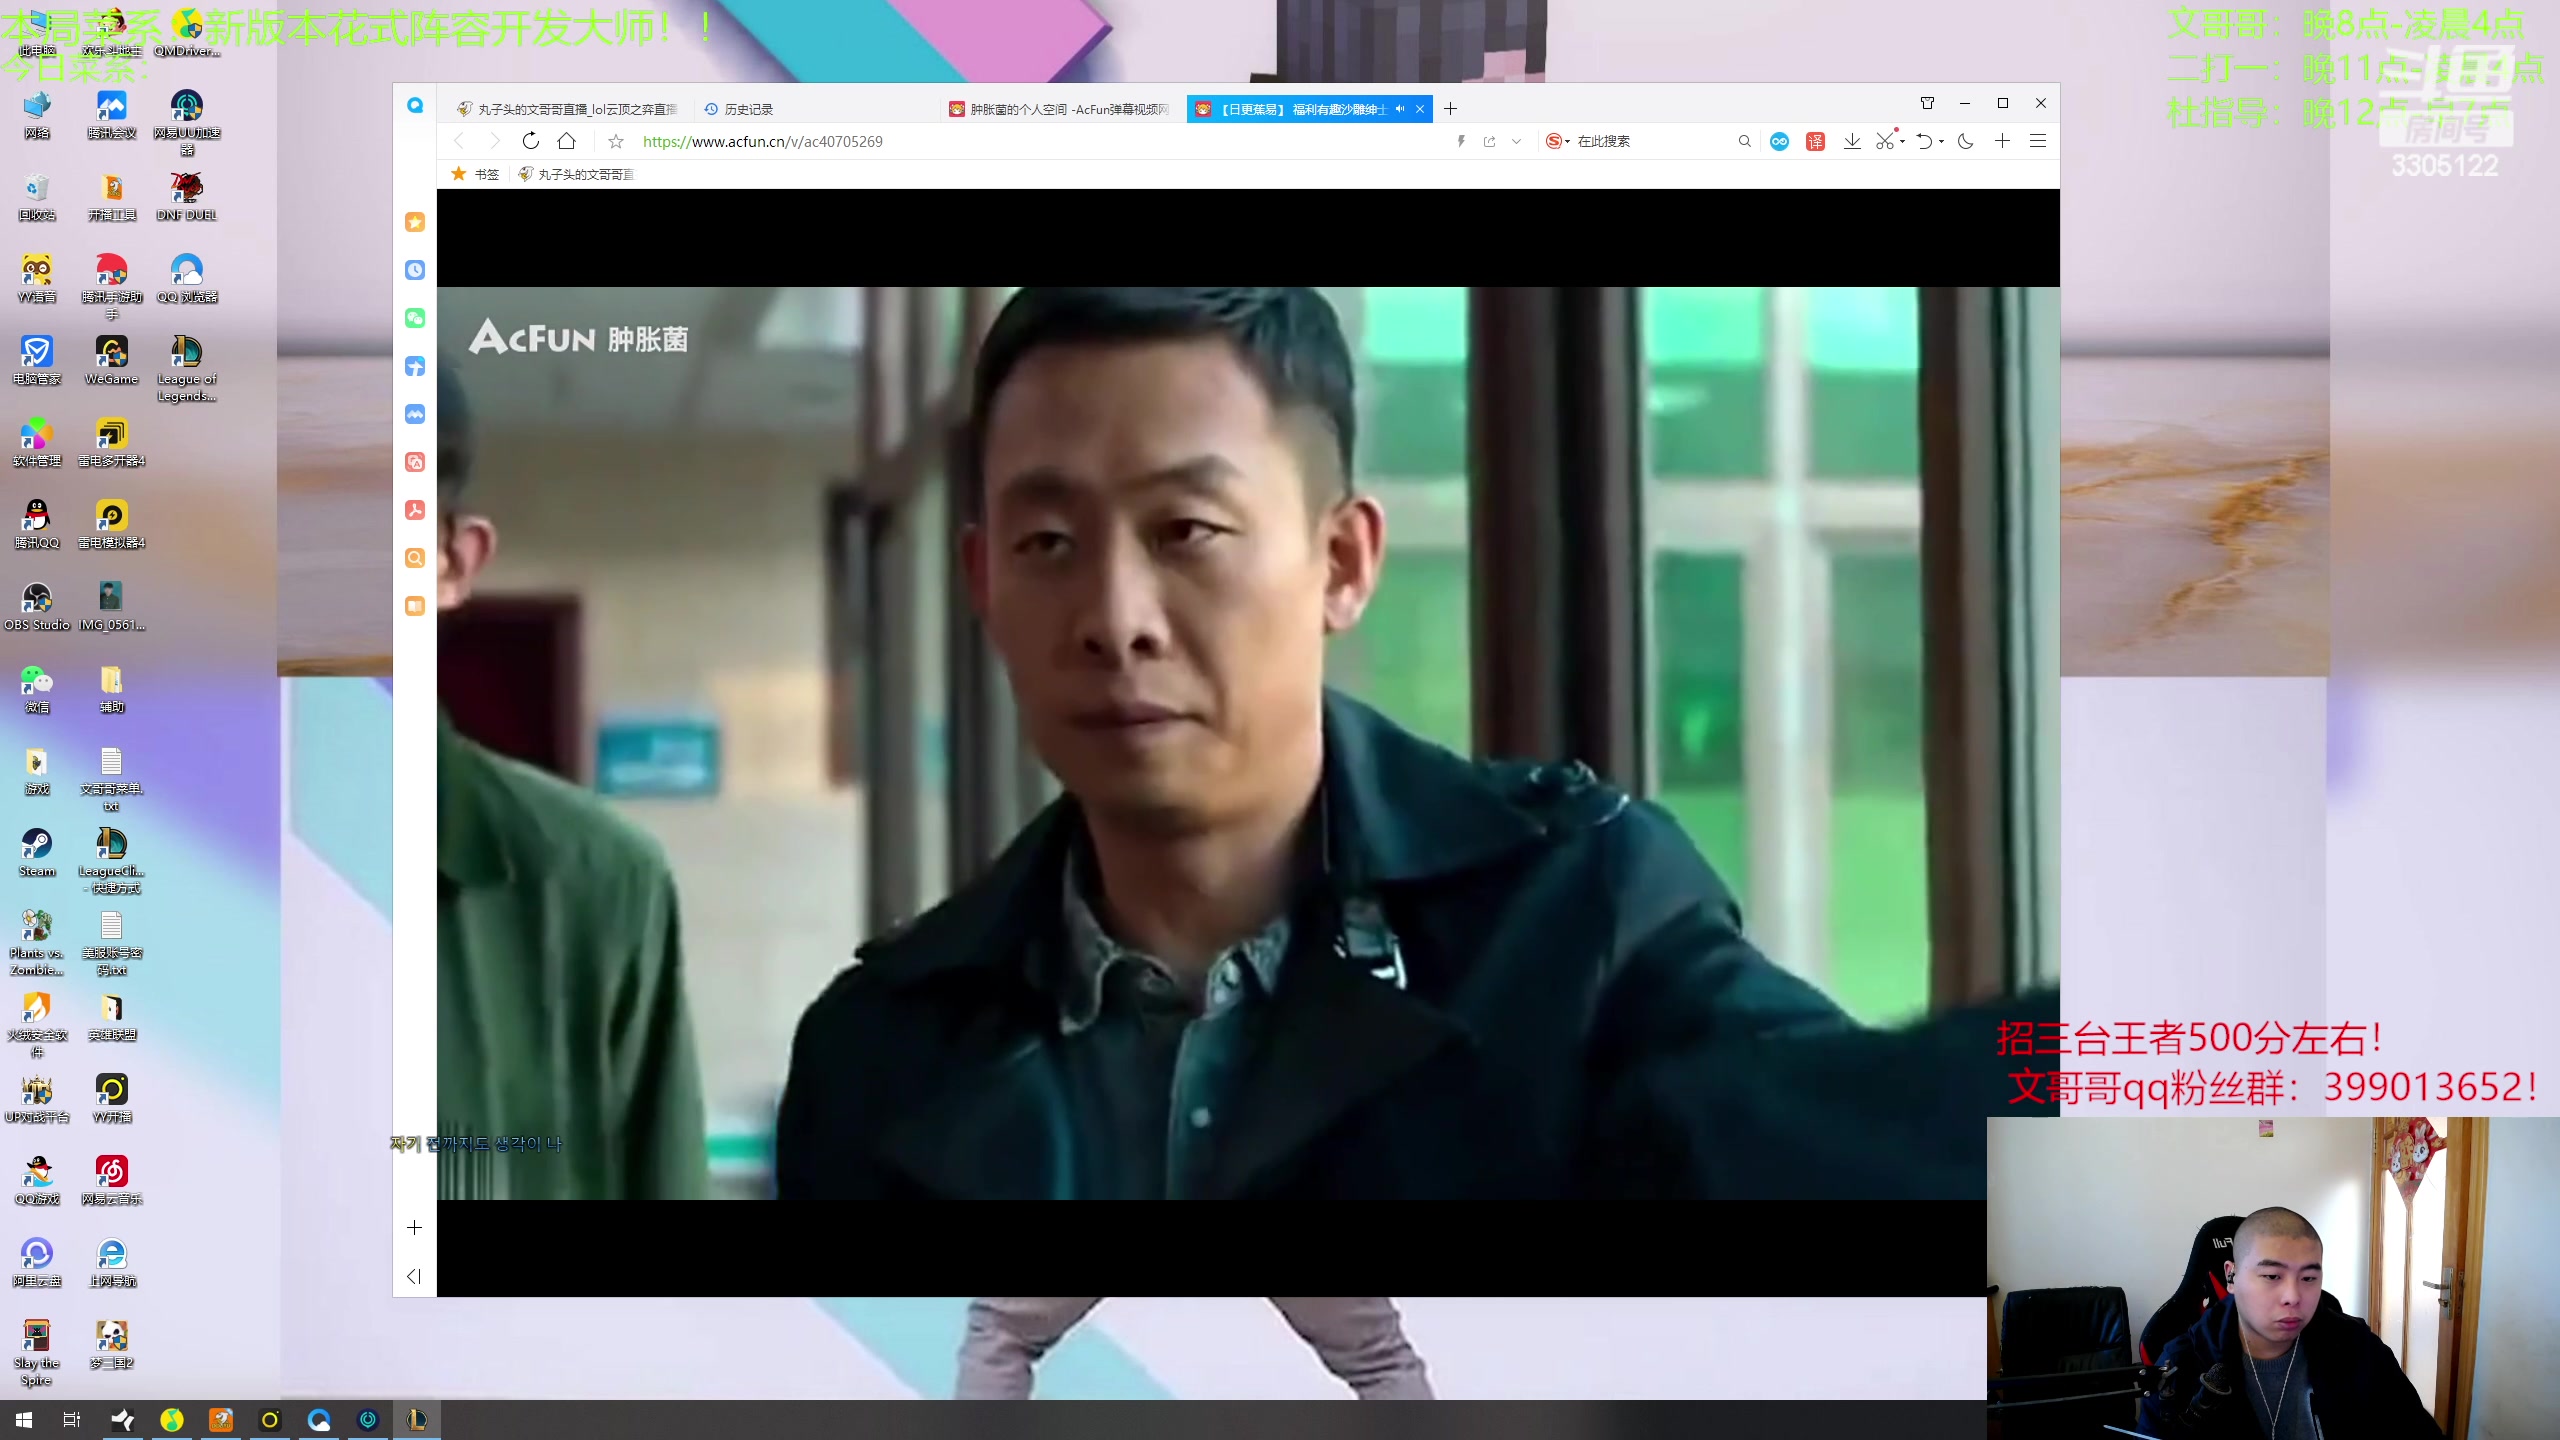Open the browser hamburger menu

[2037, 141]
